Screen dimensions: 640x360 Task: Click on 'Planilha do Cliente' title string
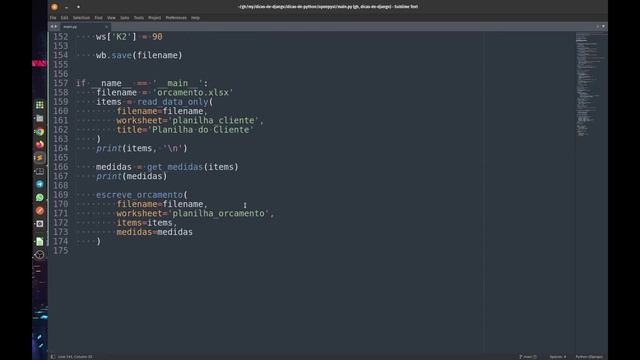pos(200,130)
